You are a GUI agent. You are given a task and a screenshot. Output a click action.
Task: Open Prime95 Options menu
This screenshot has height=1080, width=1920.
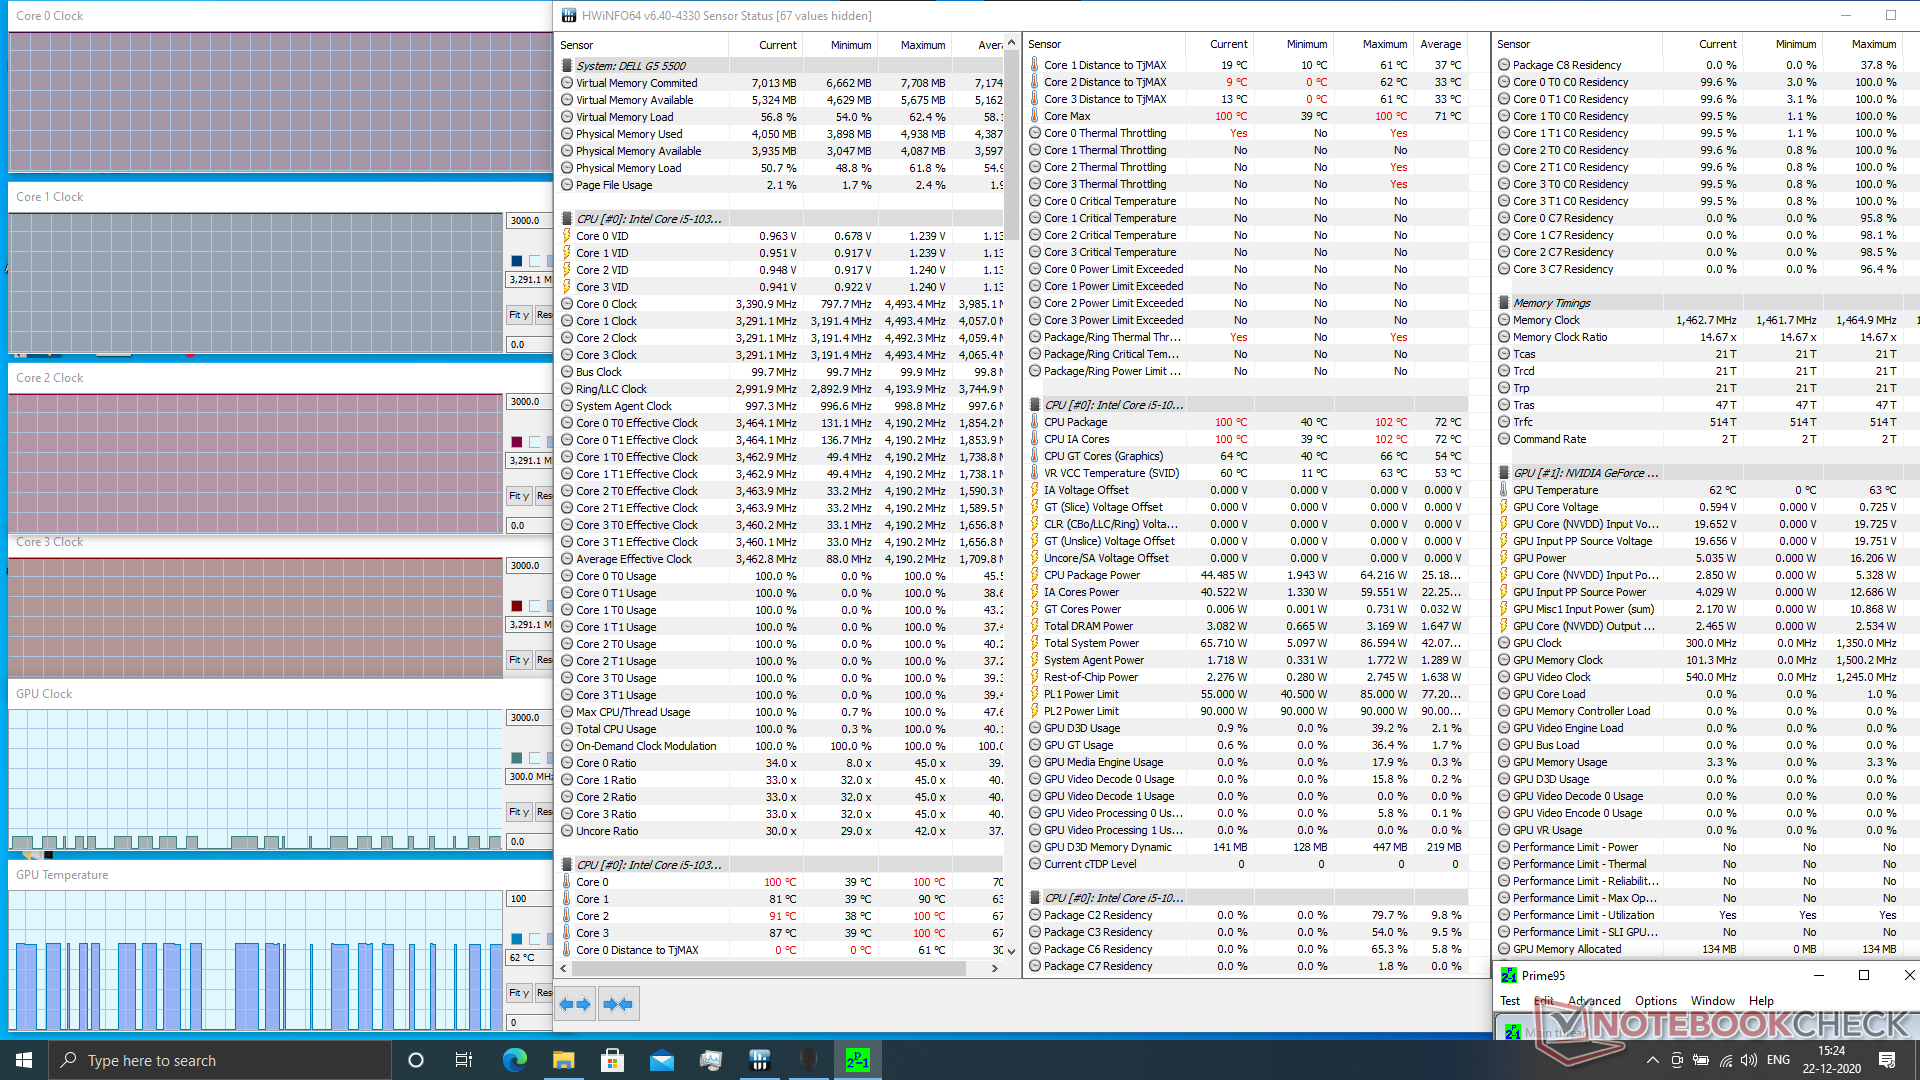(x=1655, y=1001)
